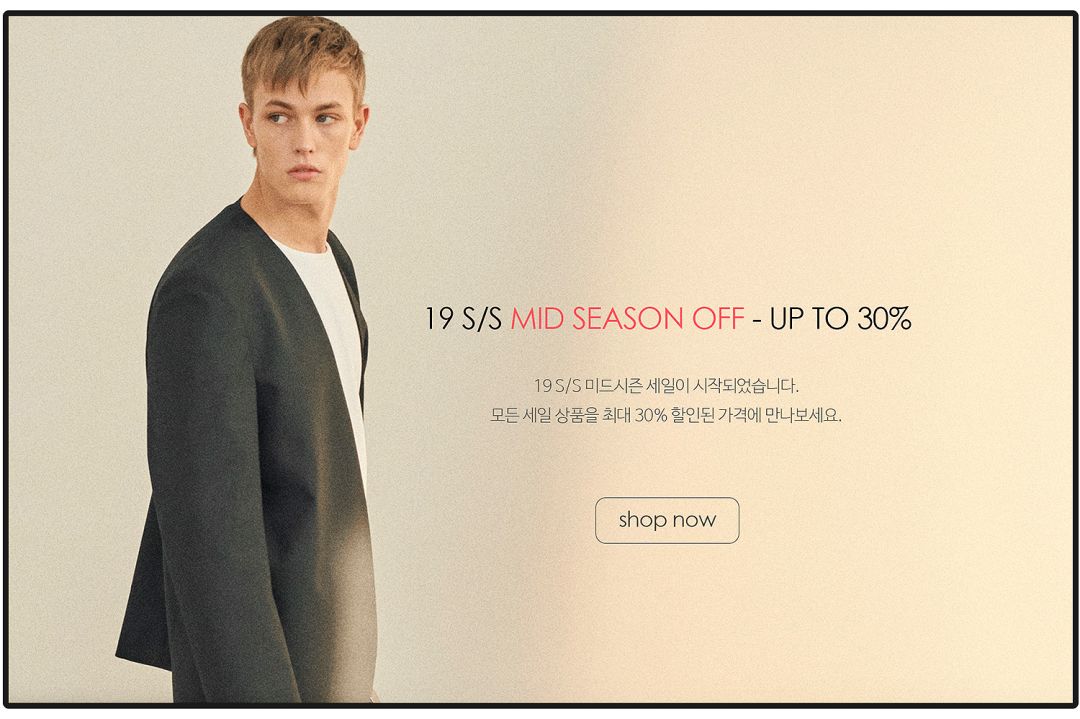Click the shop now button
This screenshot has height=719, width=1080.
coord(667,520)
